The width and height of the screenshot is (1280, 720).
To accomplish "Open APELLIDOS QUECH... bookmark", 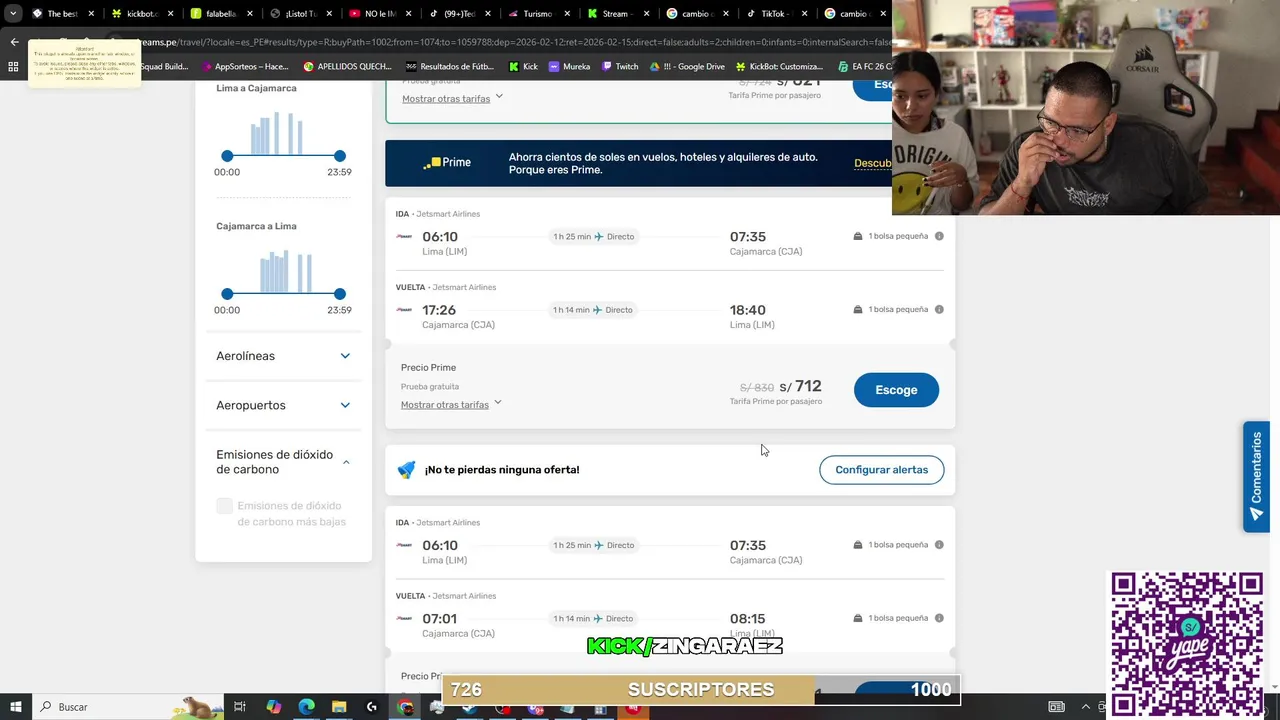I will (347, 67).
